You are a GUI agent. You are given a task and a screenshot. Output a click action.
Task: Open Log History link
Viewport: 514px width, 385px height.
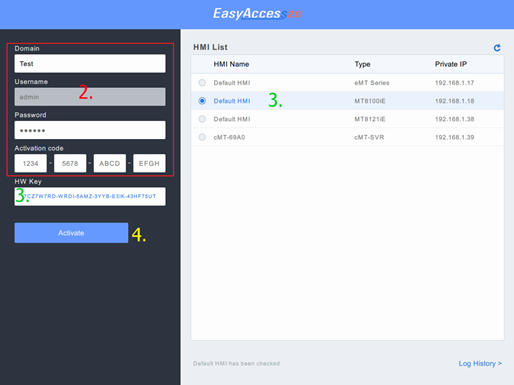[x=480, y=363]
